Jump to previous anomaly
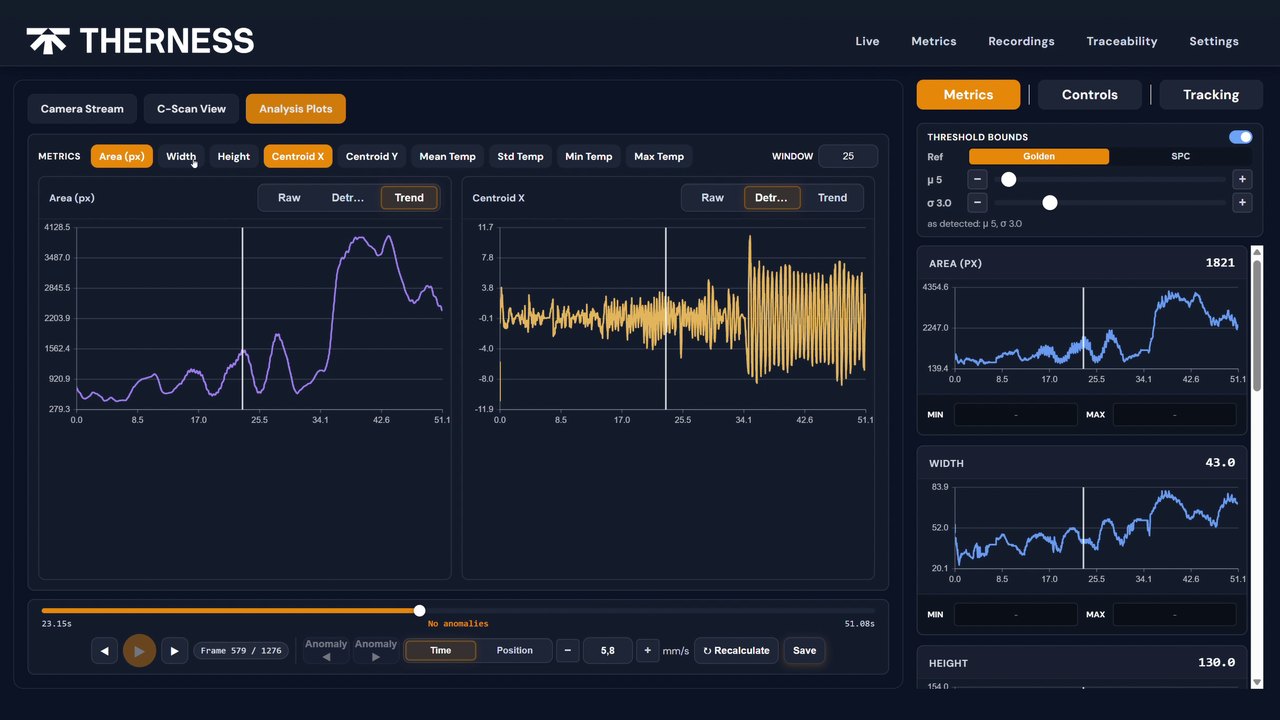 tap(326, 651)
